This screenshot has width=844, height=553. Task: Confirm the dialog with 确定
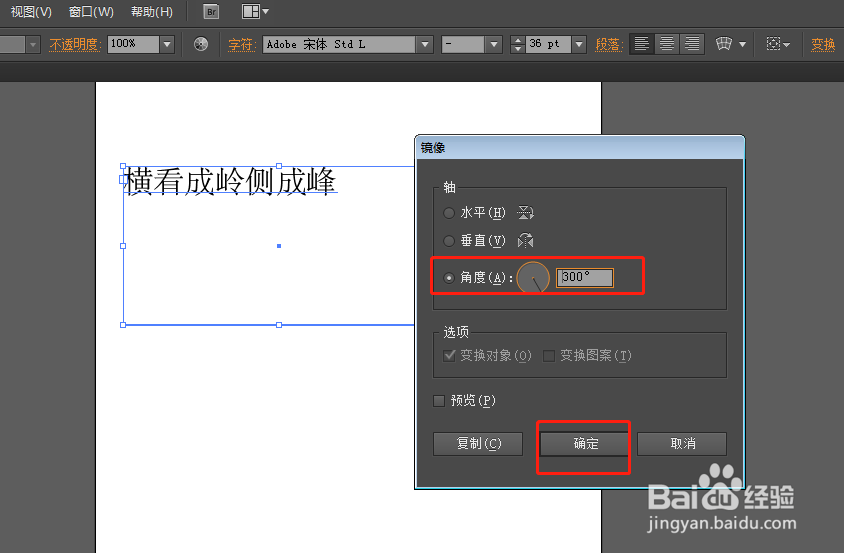(x=585, y=444)
